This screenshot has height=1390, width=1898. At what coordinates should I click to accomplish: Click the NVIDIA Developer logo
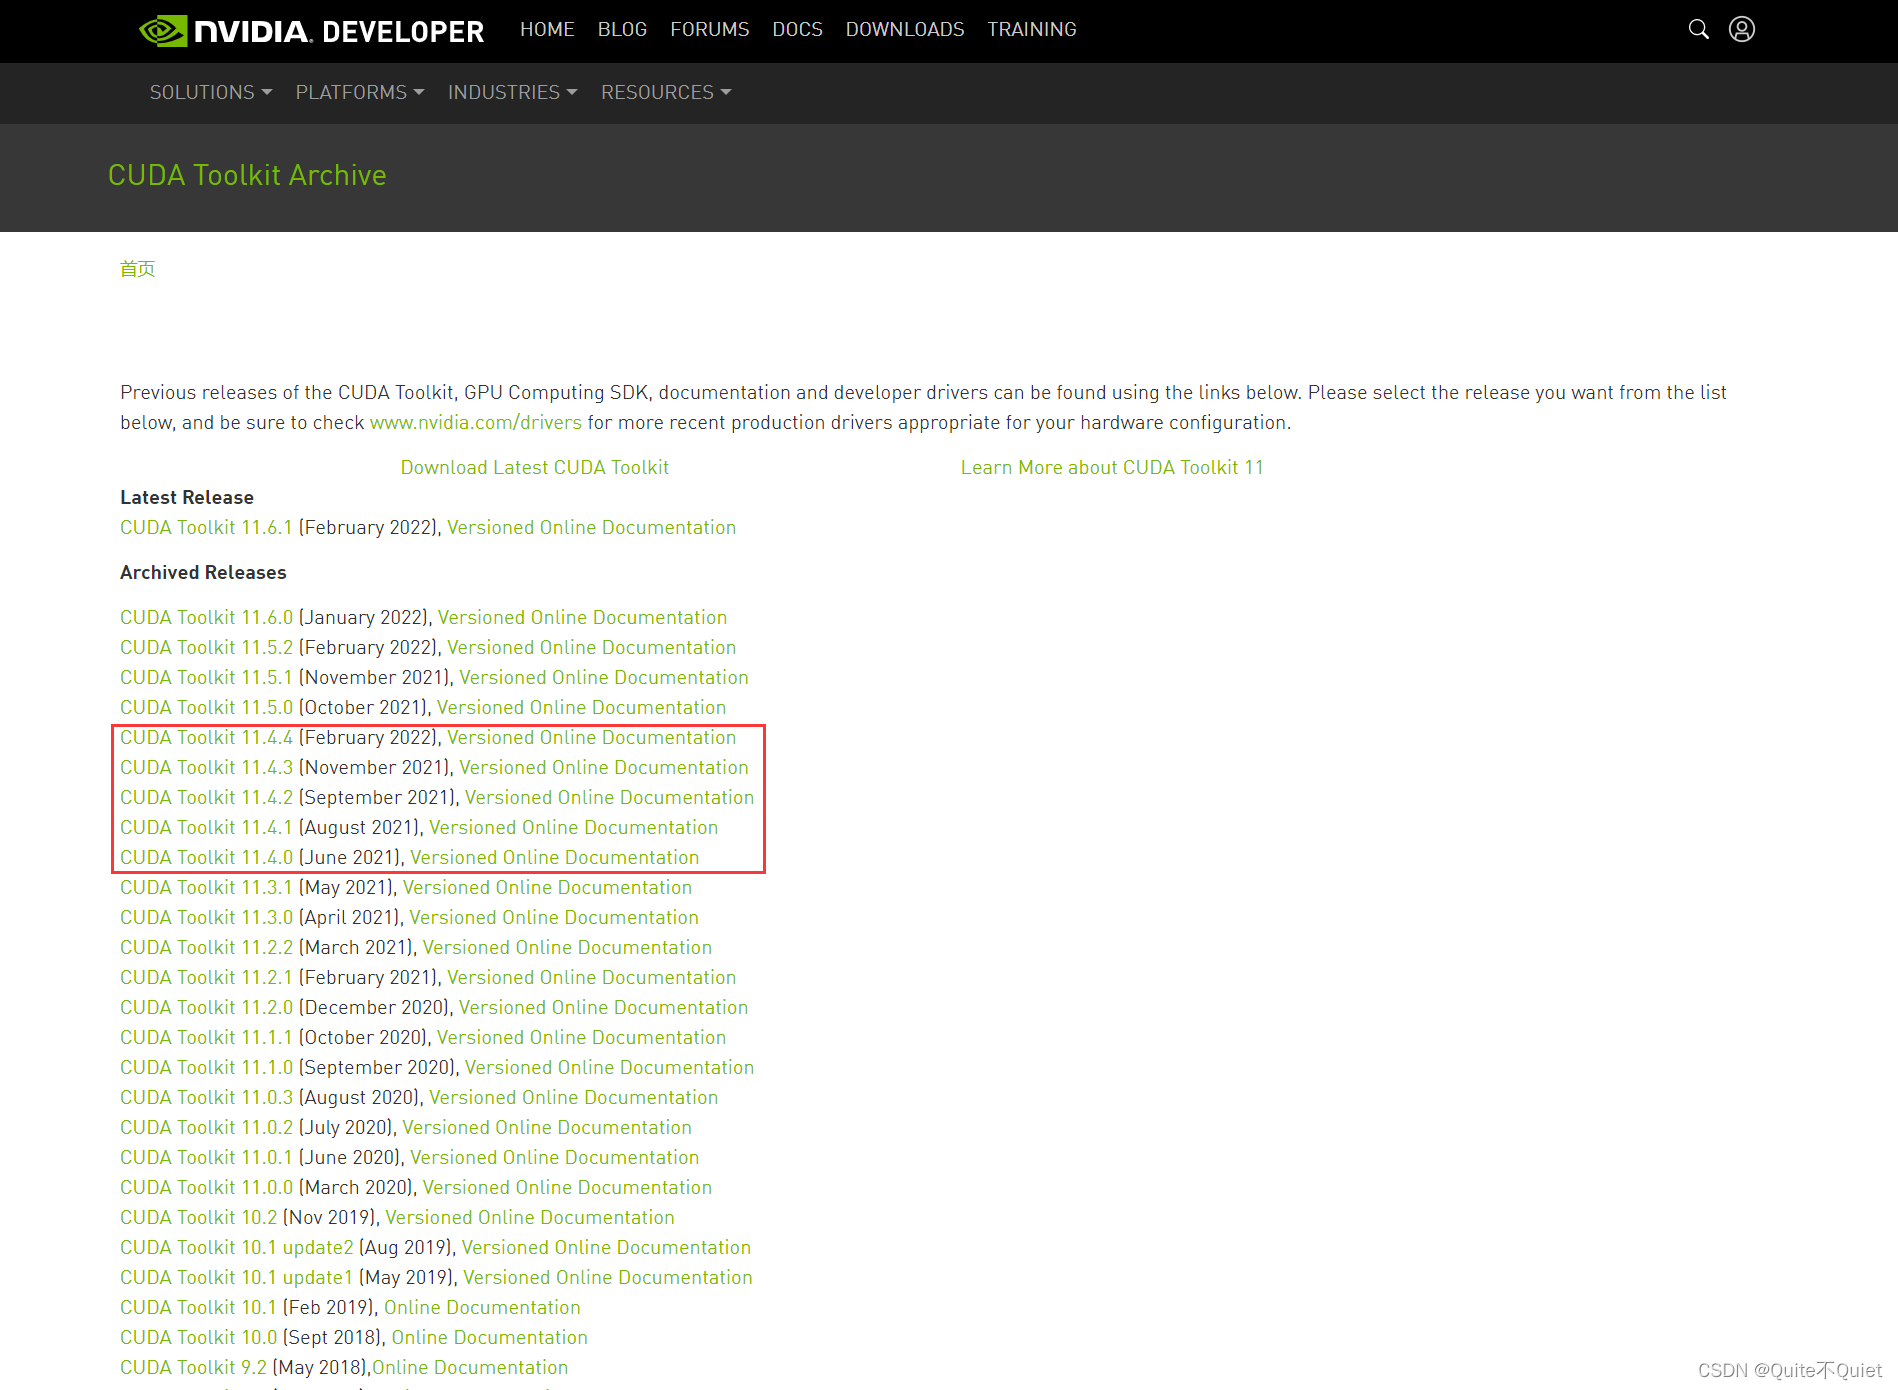coord(311,31)
